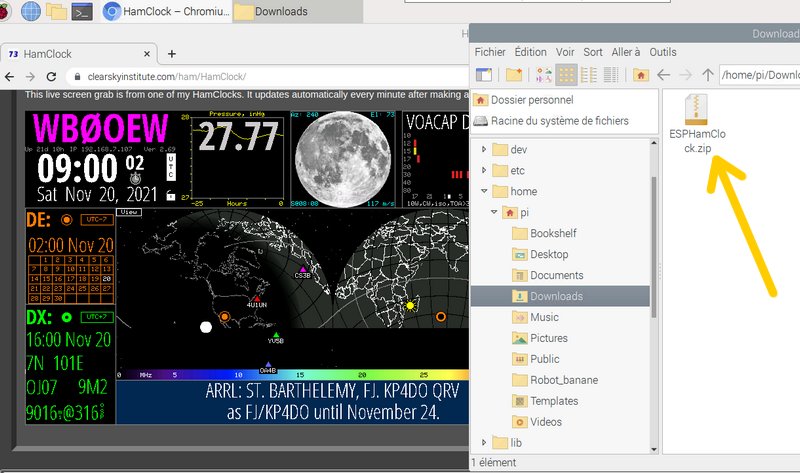Open the Raspberry Pi main menu
Viewport: 800px width, 473px height.
coord(3,11)
